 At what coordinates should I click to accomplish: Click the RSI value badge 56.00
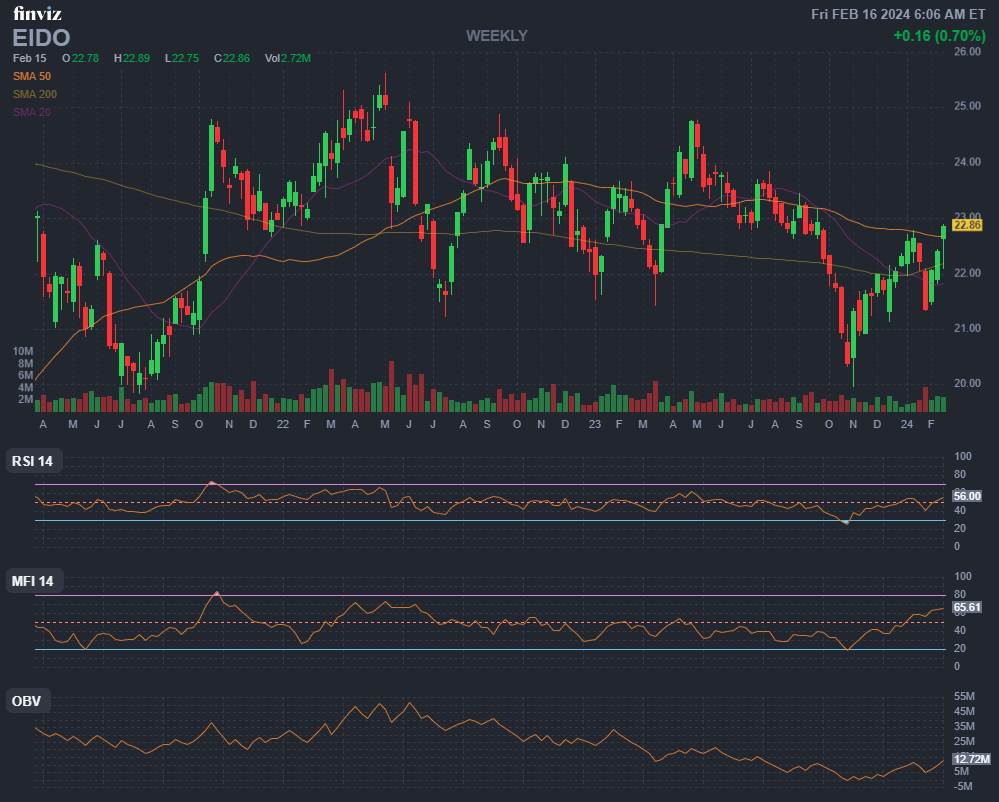[967, 496]
